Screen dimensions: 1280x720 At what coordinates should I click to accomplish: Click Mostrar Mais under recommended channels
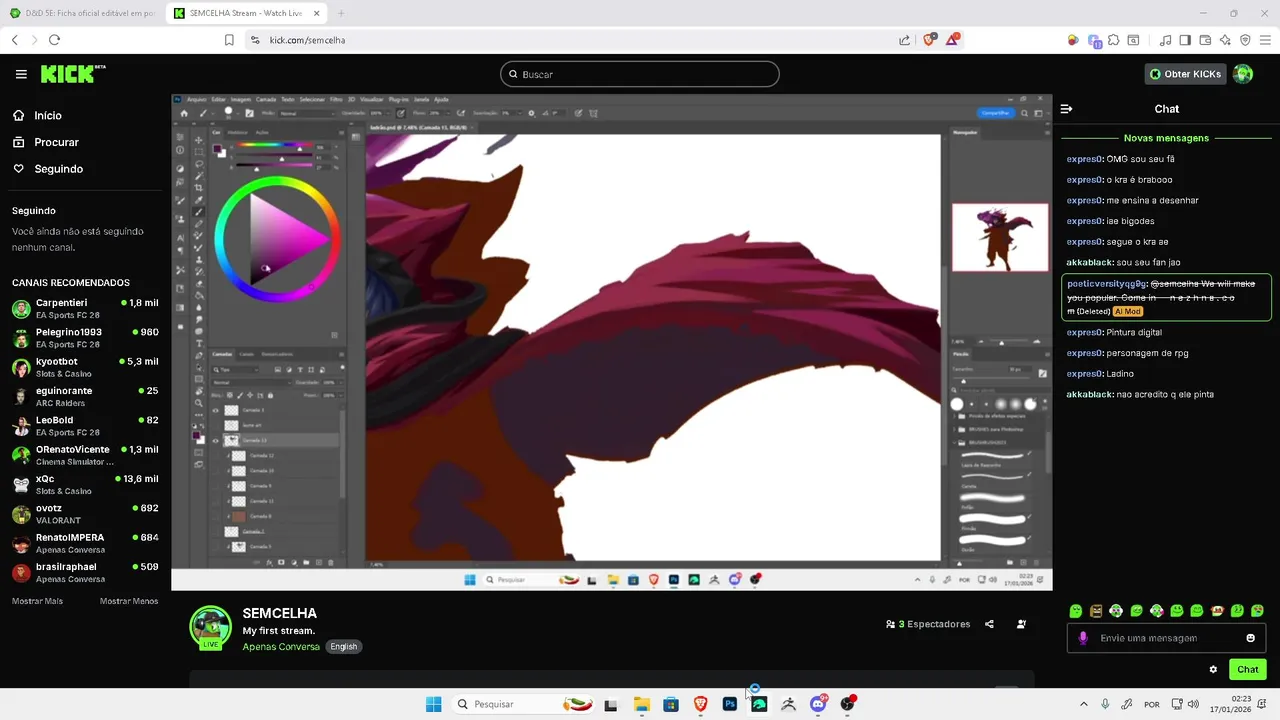[37, 601]
